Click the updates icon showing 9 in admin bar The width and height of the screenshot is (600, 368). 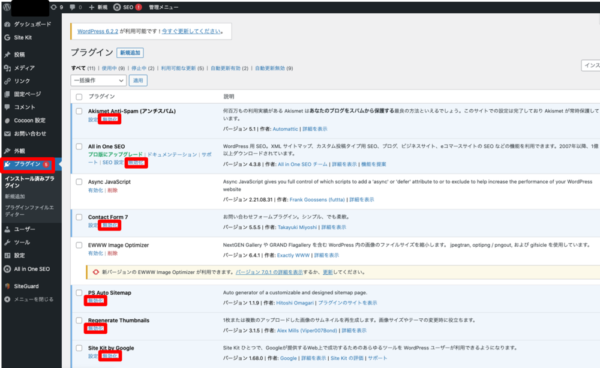54,7
